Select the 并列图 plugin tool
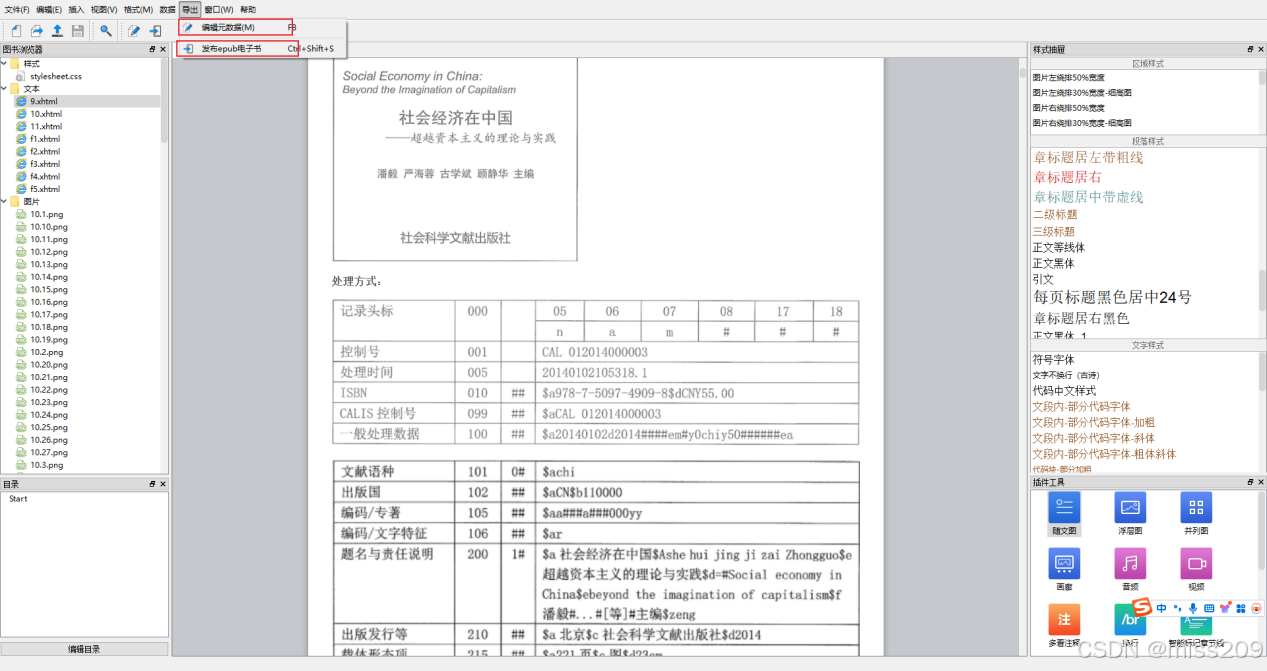Viewport: 1267px width, 671px height. pyautogui.click(x=1196, y=514)
